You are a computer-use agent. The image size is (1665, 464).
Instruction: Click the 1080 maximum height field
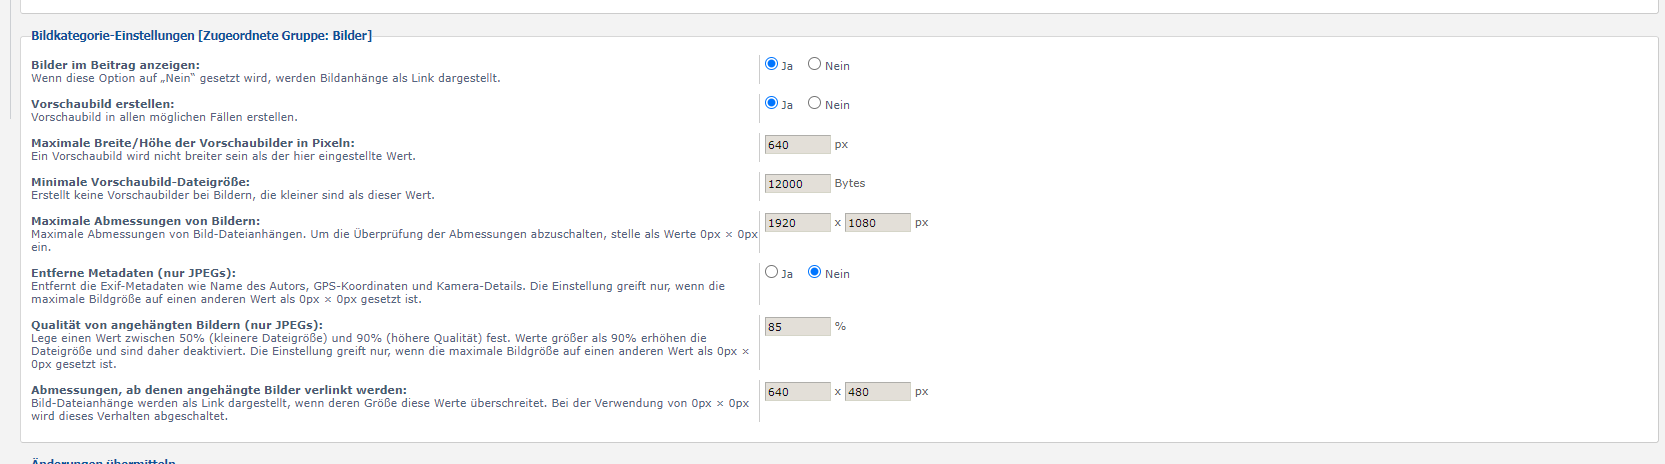(x=877, y=223)
